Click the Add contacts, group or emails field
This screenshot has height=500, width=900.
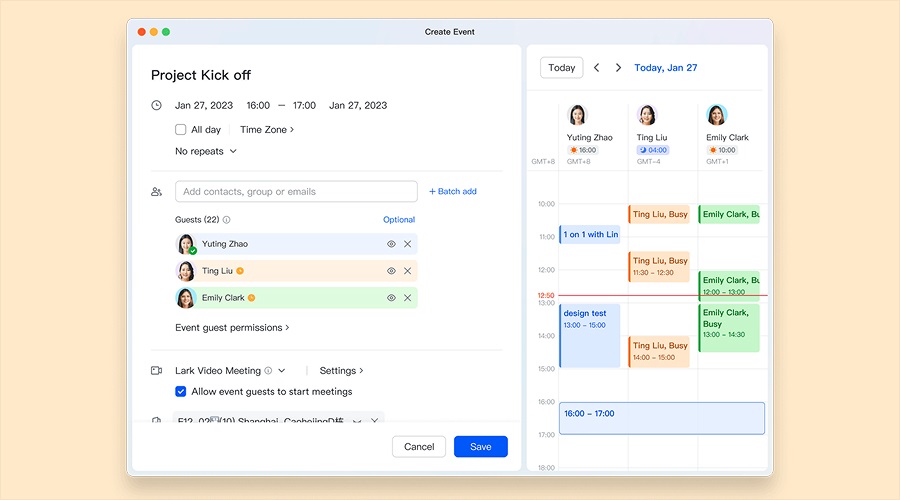[x=296, y=192]
